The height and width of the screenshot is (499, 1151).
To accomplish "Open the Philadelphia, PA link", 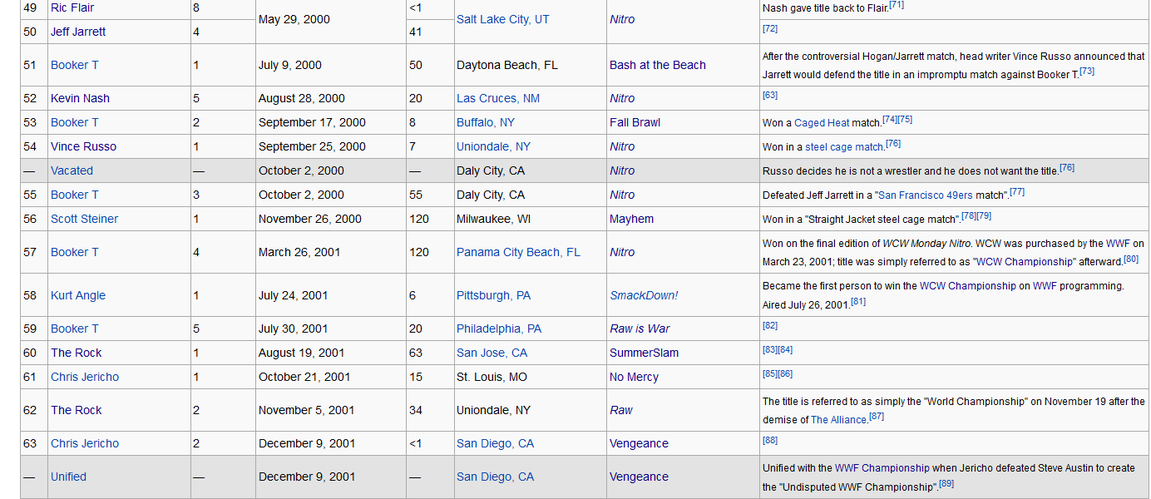I will (x=499, y=329).
